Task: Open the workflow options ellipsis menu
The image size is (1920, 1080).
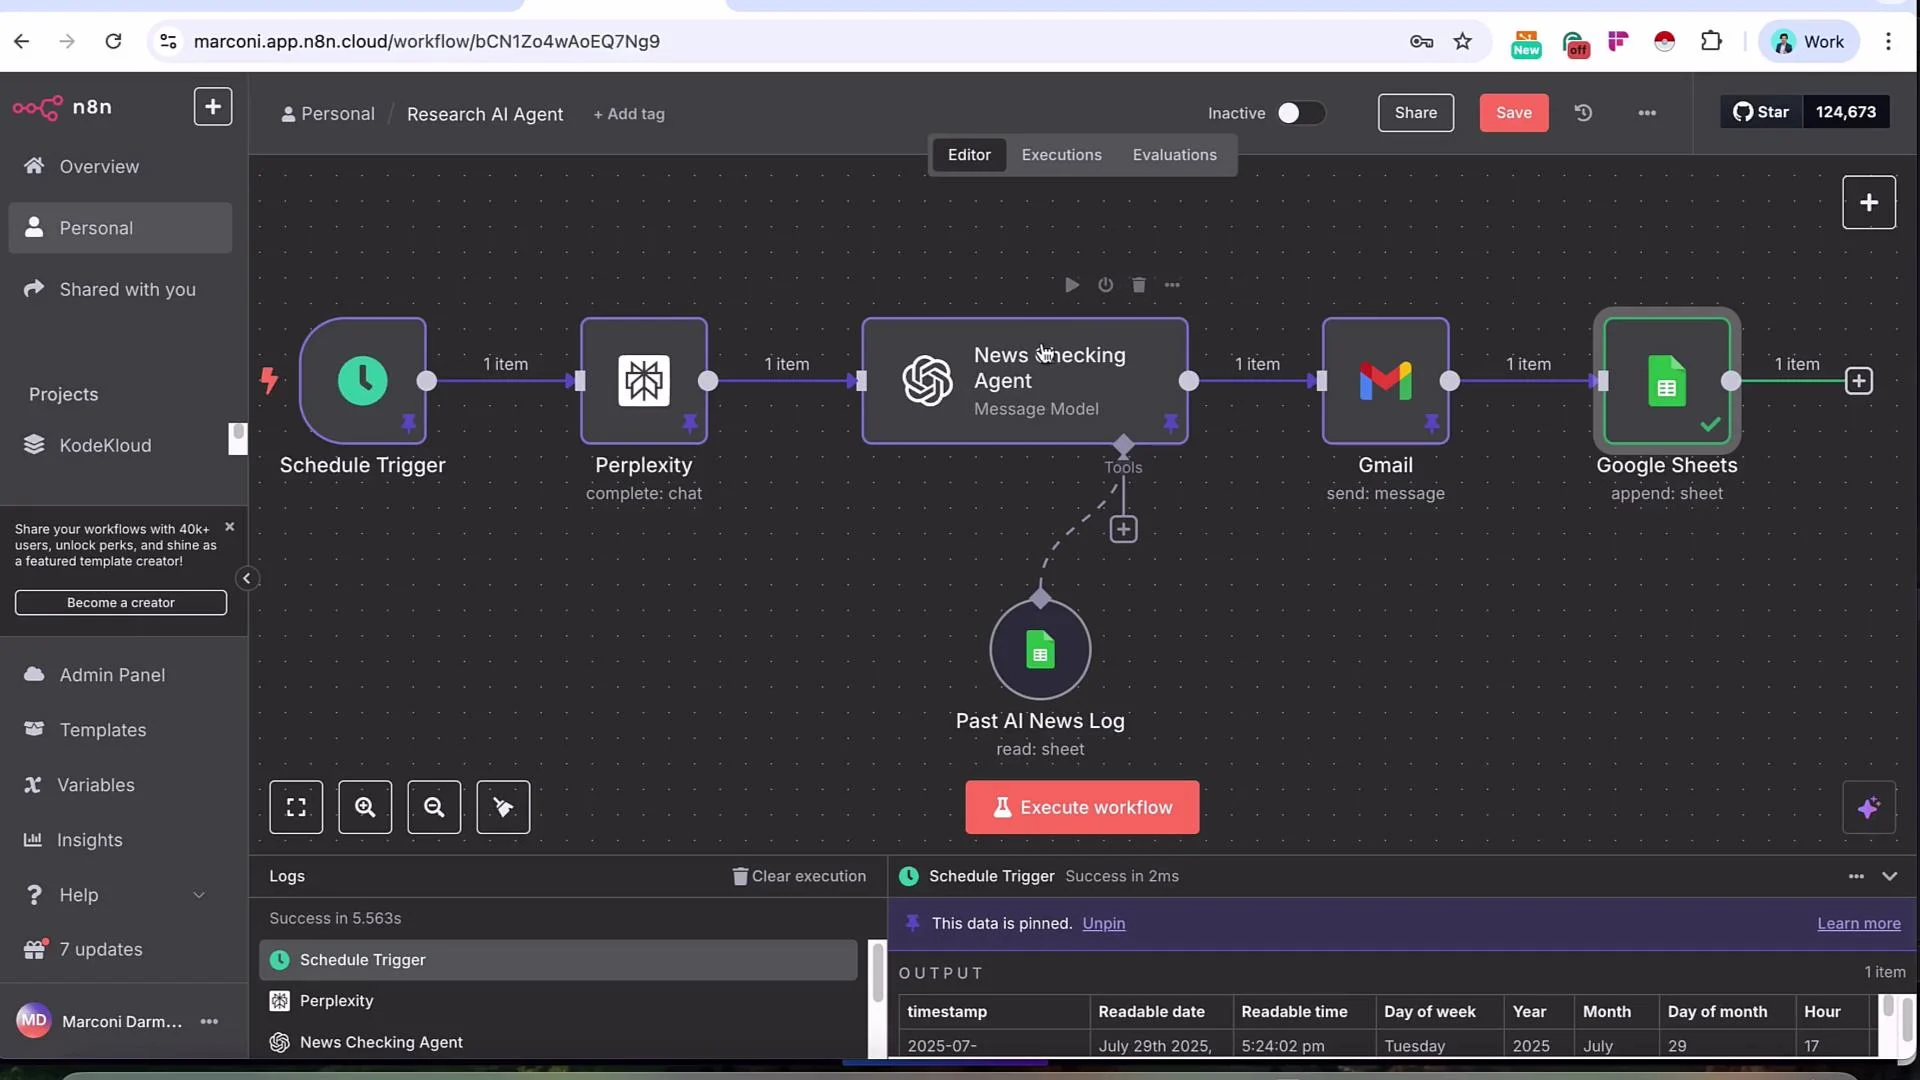Action: (x=1647, y=113)
